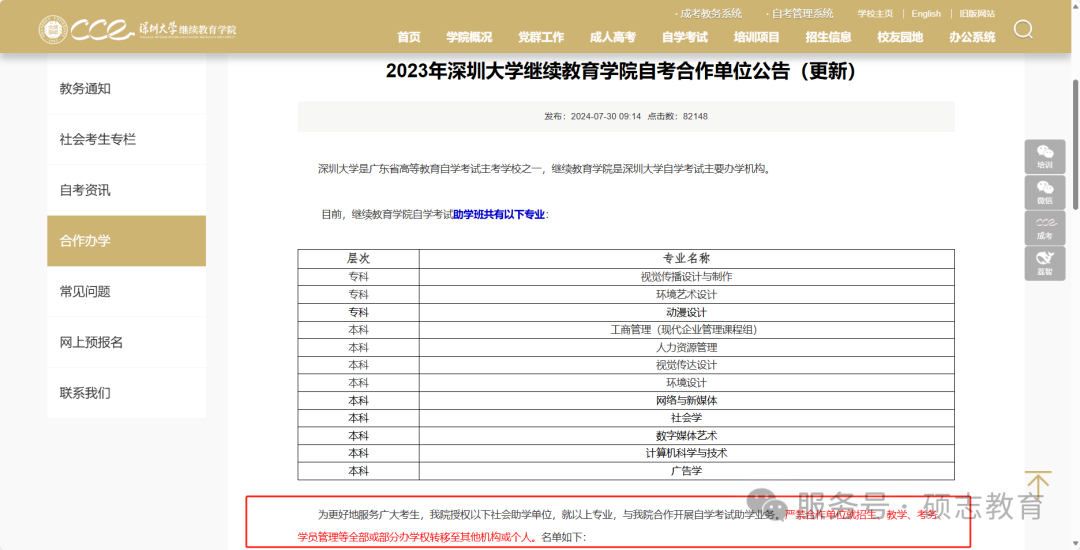The image size is (1080, 550).
Task: Open the 办公系统 nav menu
Action: 972,37
